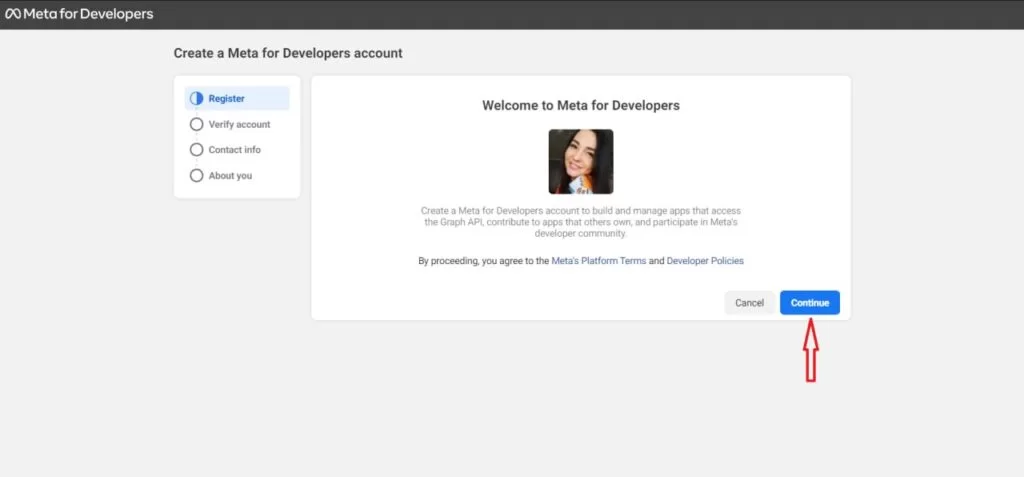Viewport: 1024px width, 477px height.
Task: Click the half-filled Register step icon
Action: pos(197,99)
